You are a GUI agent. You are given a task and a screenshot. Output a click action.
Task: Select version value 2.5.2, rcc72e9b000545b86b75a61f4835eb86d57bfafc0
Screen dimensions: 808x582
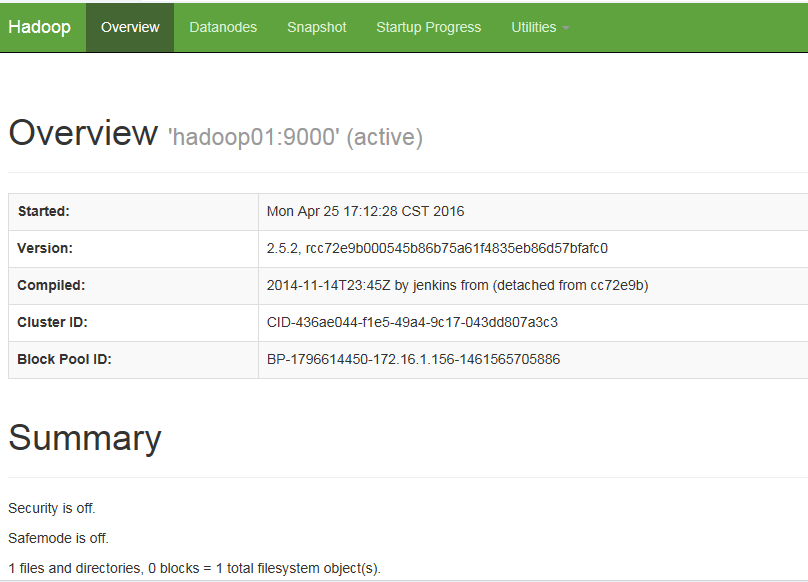tap(437, 248)
